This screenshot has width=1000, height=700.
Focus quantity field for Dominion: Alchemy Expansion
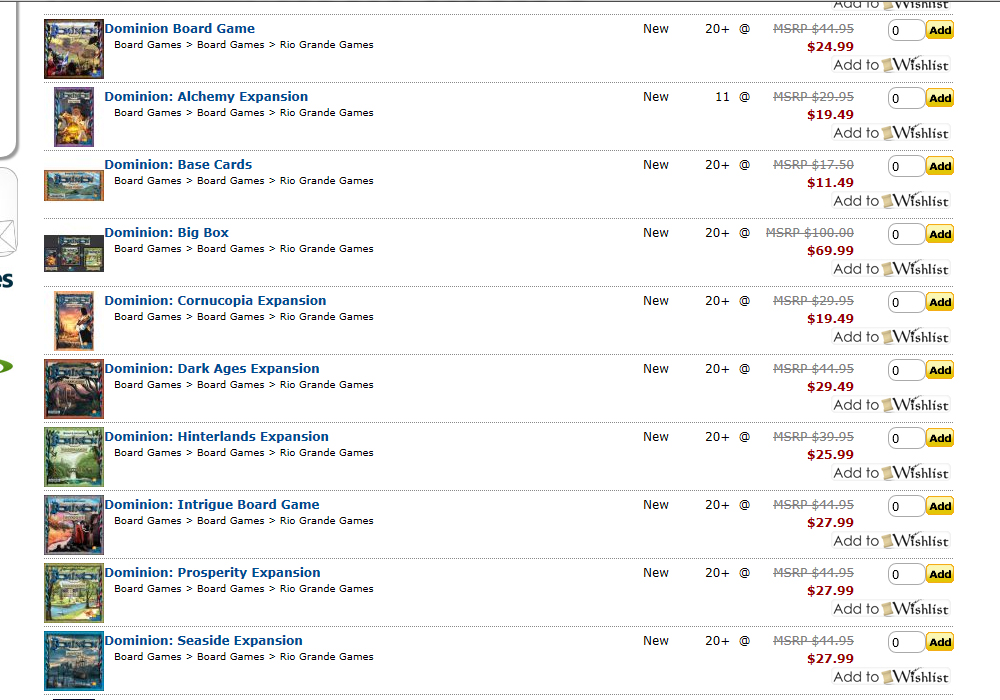coord(906,98)
